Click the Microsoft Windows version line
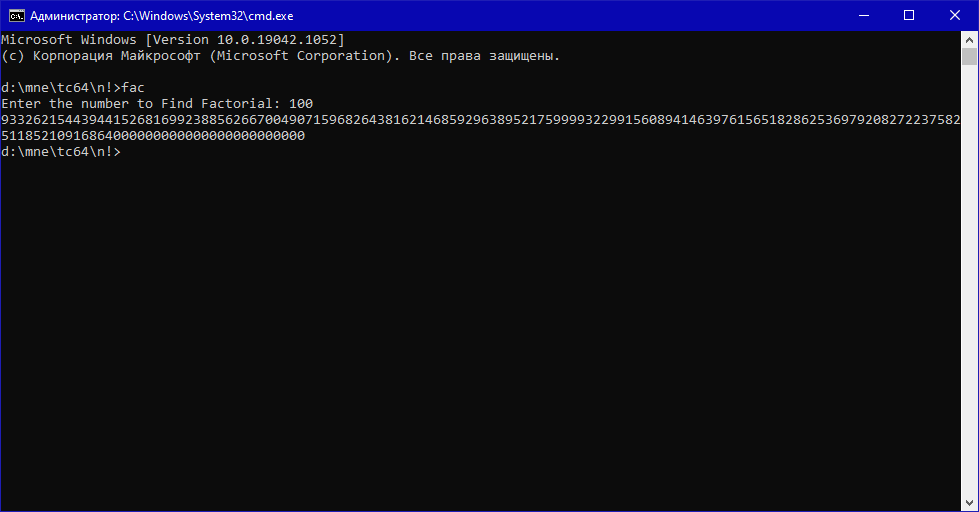Image resolution: width=979 pixels, height=512 pixels. pyautogui.click(x=173, y=40)
